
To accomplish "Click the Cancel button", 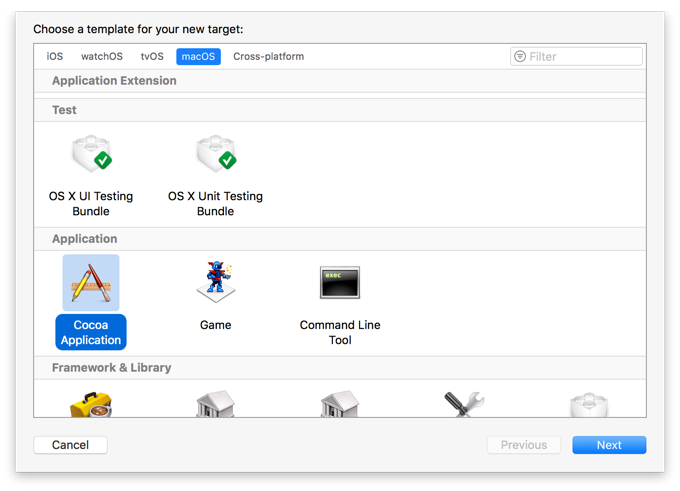I will pos(70,445).
